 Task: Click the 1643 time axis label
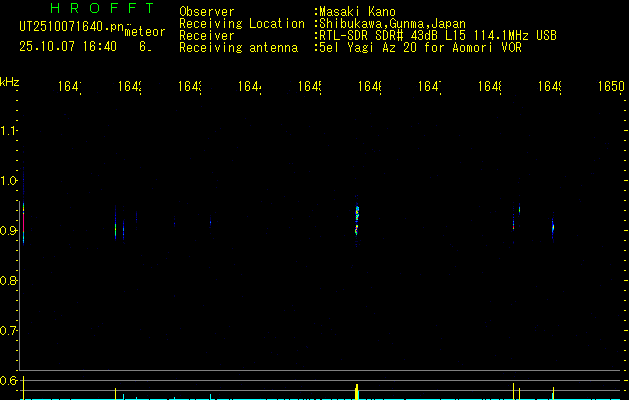click(190, 87)
